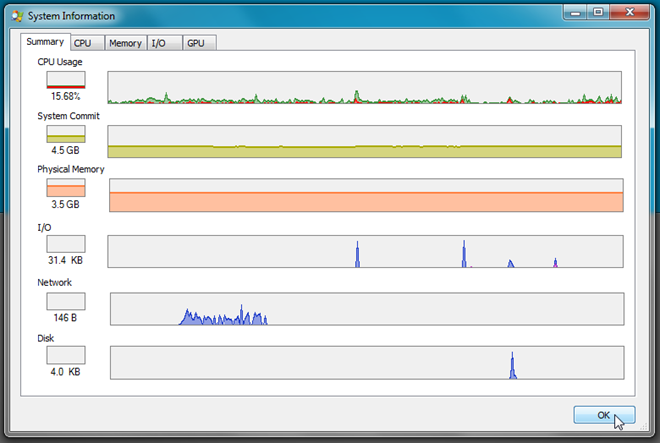The height and width of the screenshot is (443, 660).
Task: Click the Disk history graph
Action: [x=367, y=363]
